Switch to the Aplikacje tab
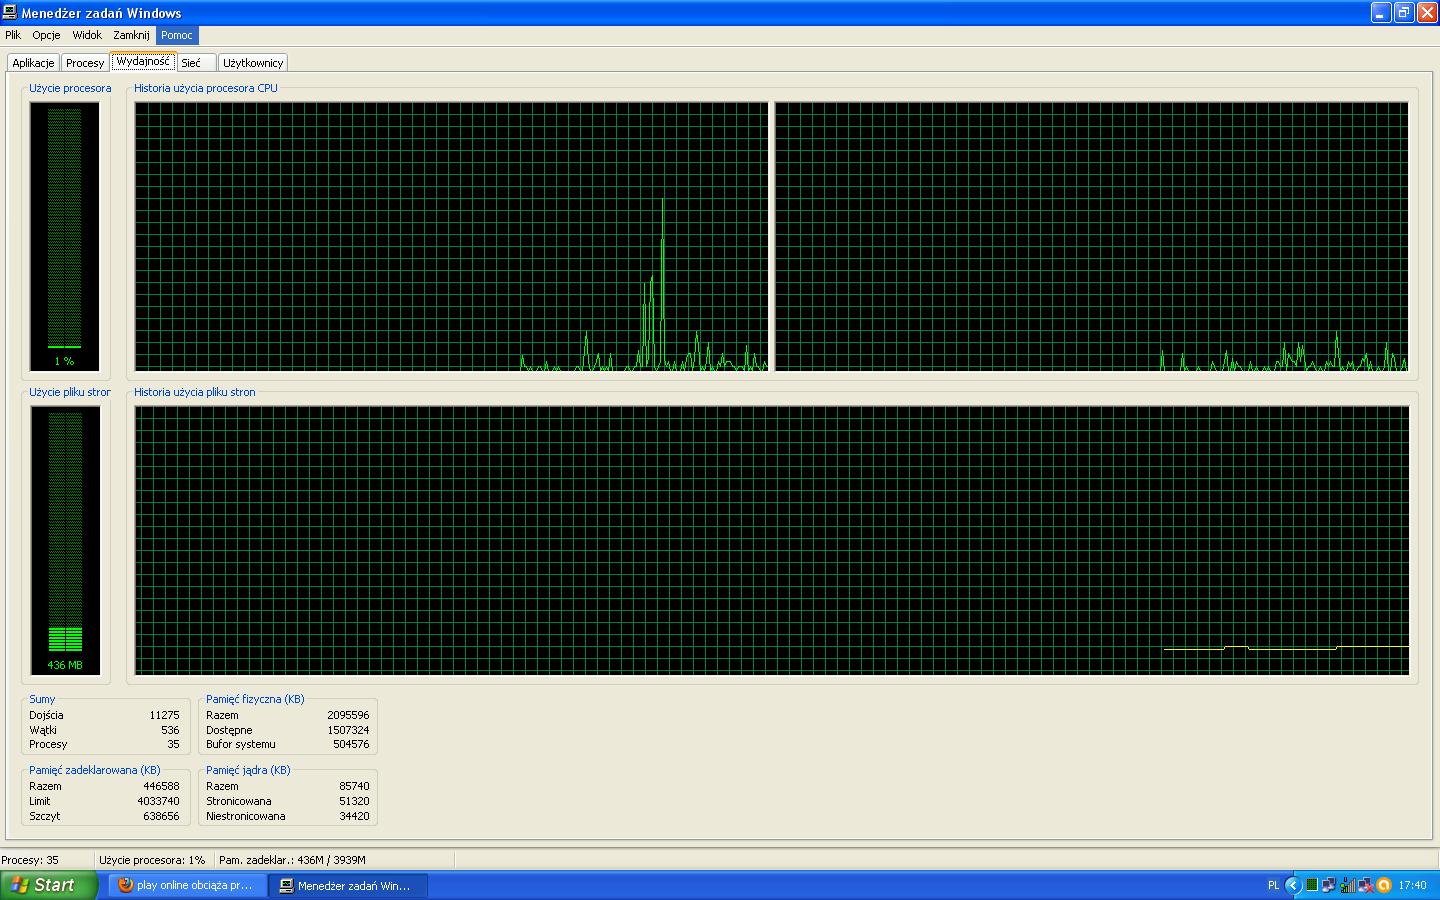The image size is (1440, 900). click(x=33, y=63)
